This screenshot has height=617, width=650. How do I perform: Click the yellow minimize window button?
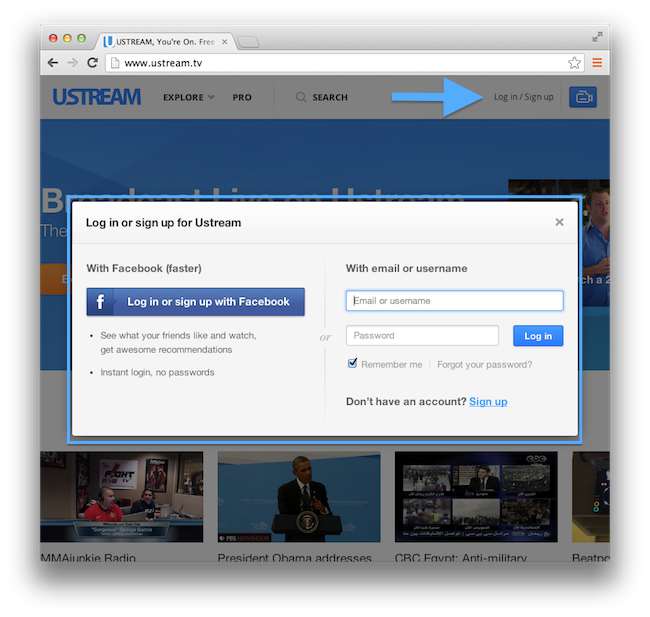(67, 38)
